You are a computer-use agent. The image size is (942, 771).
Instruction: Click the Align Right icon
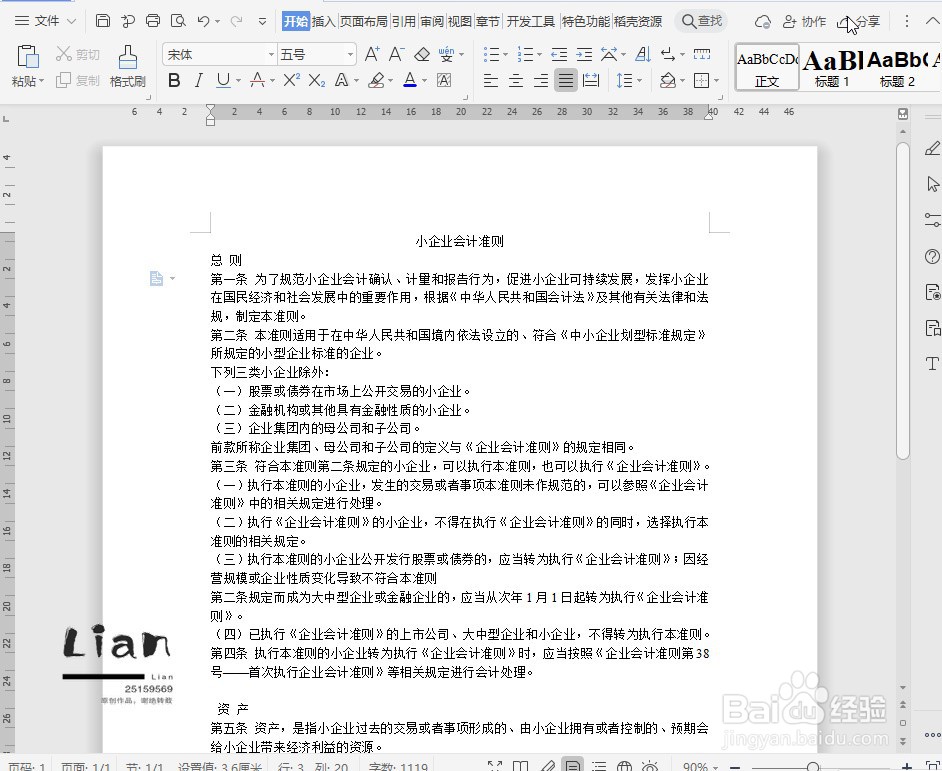[x=541, y=80]
